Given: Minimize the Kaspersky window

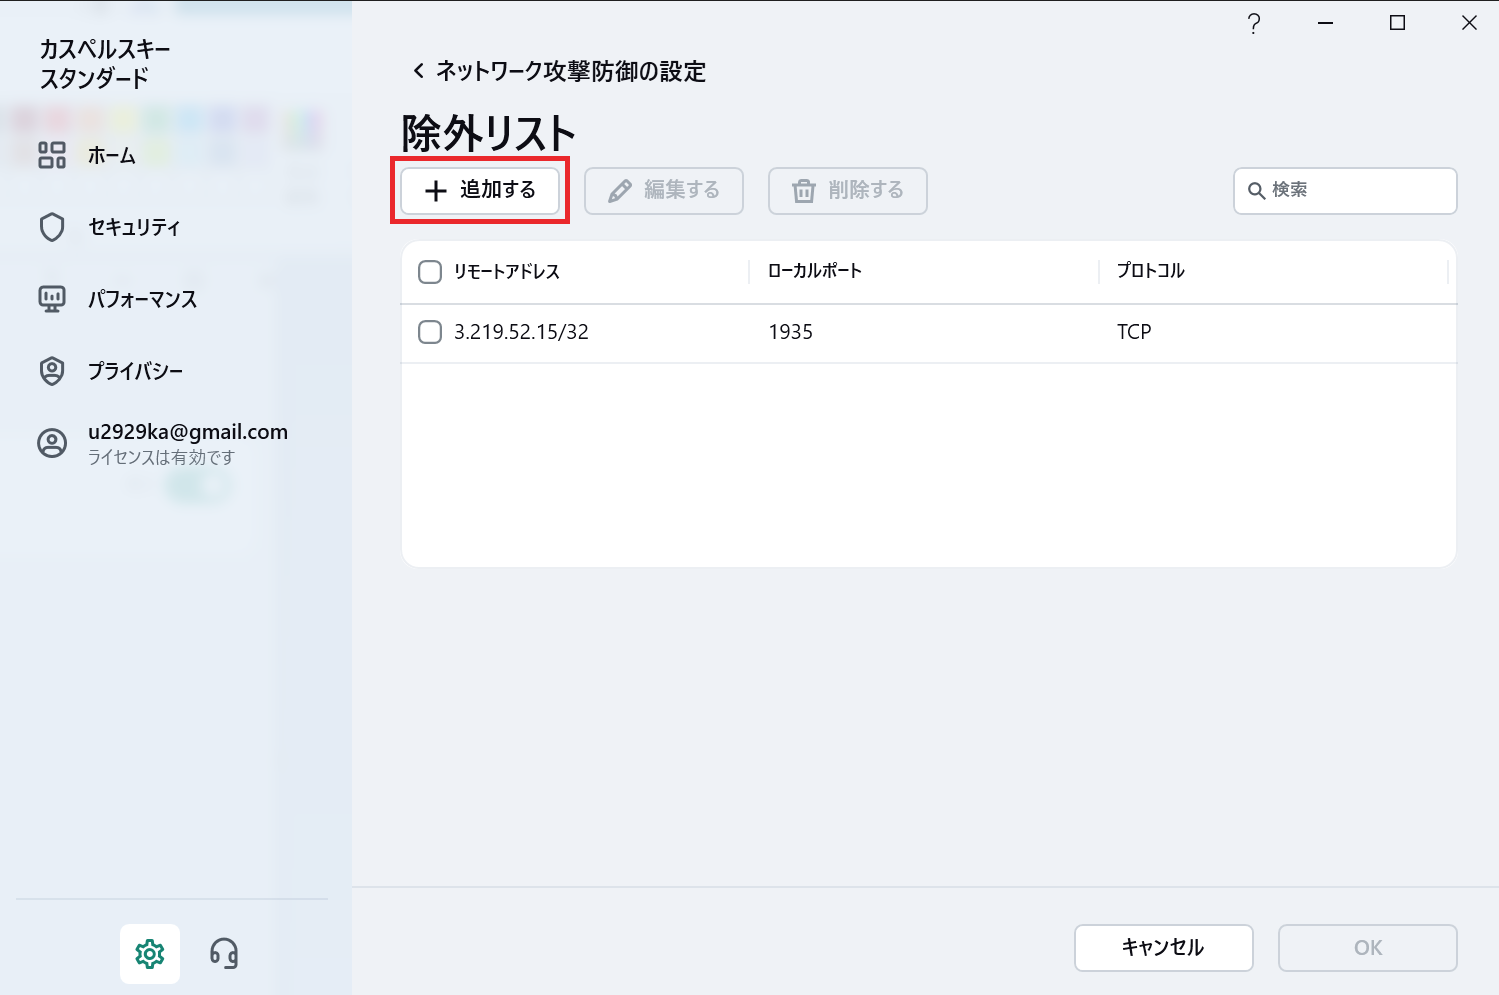Looking at the screenshot, I should click(1326, 23).
